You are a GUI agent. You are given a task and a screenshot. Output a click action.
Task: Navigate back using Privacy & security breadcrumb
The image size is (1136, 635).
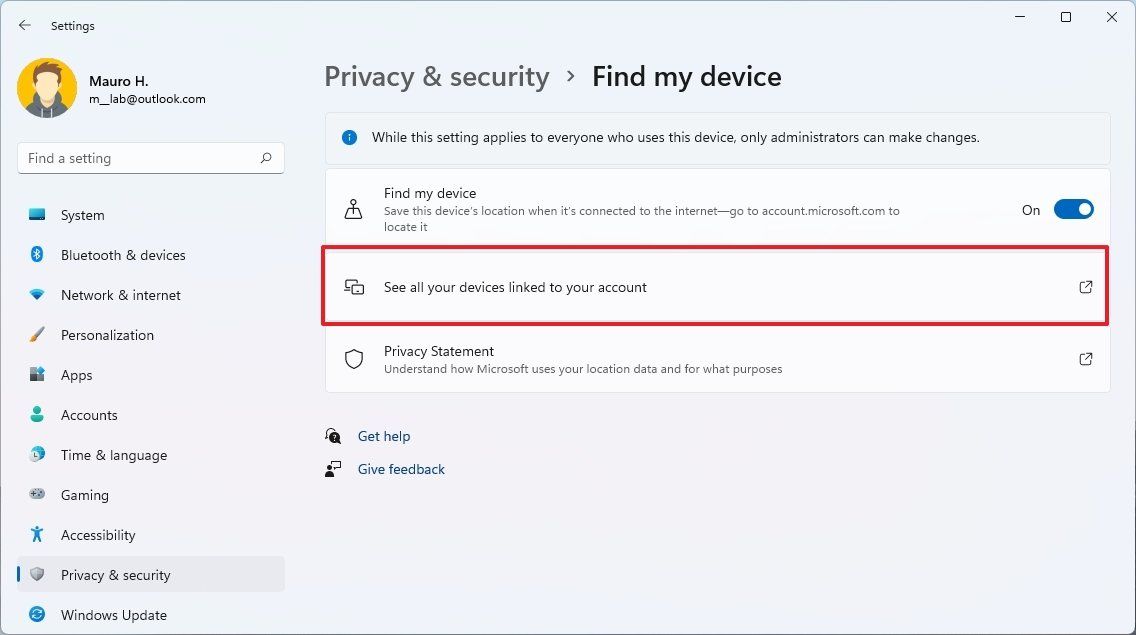(436, 76)
